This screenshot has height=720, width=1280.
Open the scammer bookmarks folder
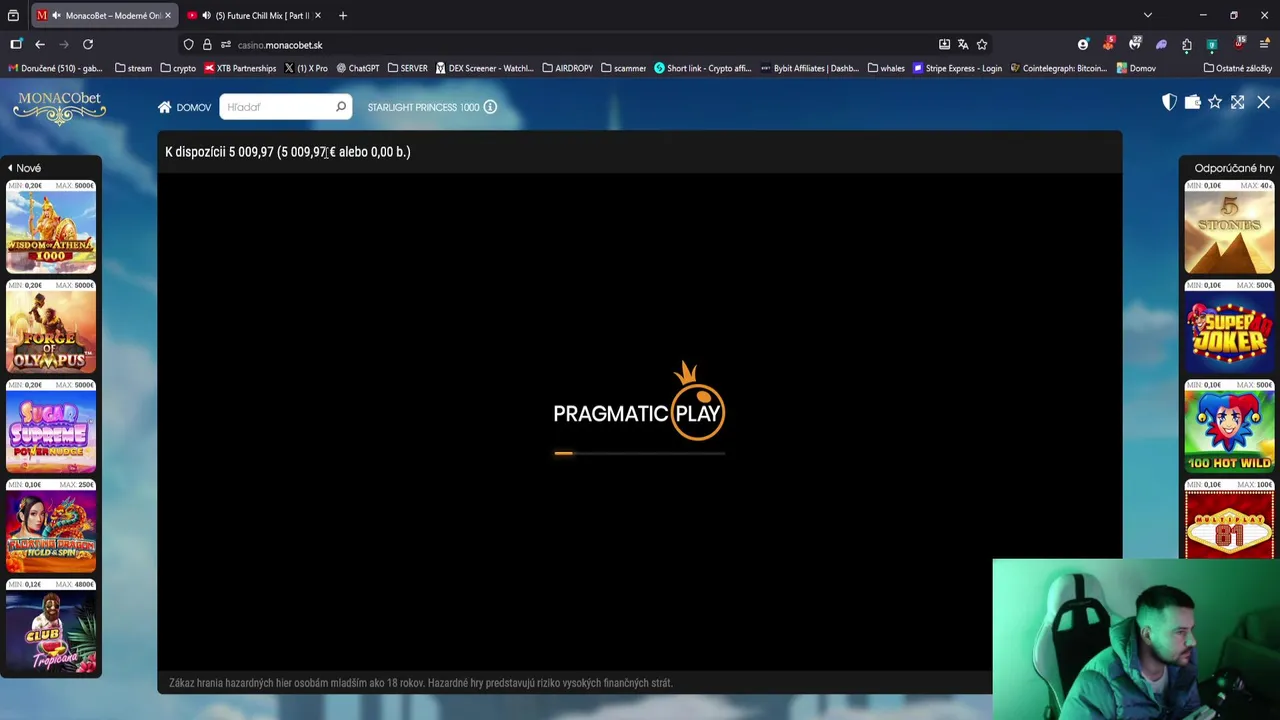point(624,68)
